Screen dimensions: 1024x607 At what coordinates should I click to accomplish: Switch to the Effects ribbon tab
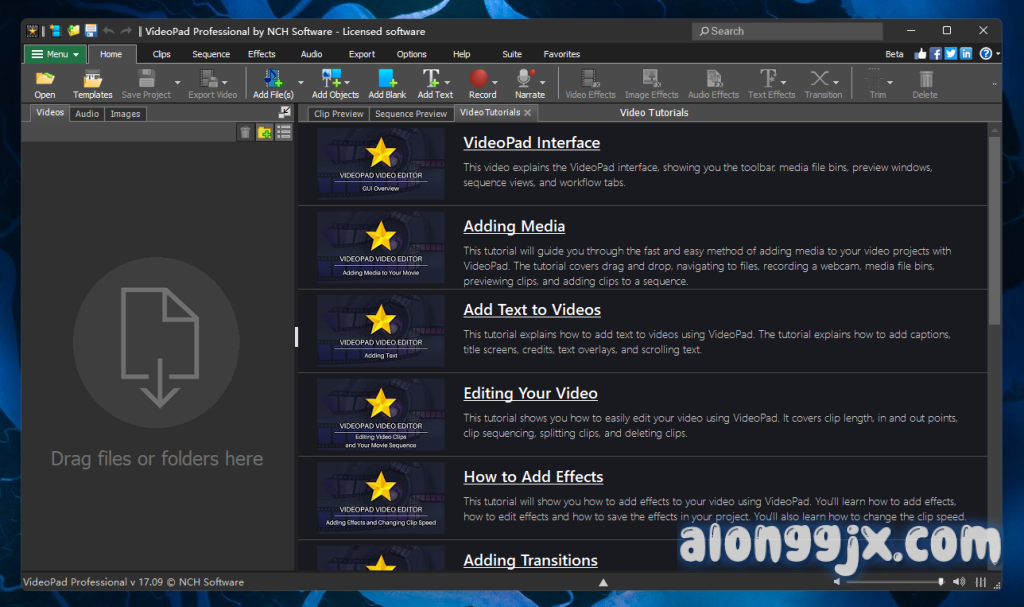(x=262, y=54)
